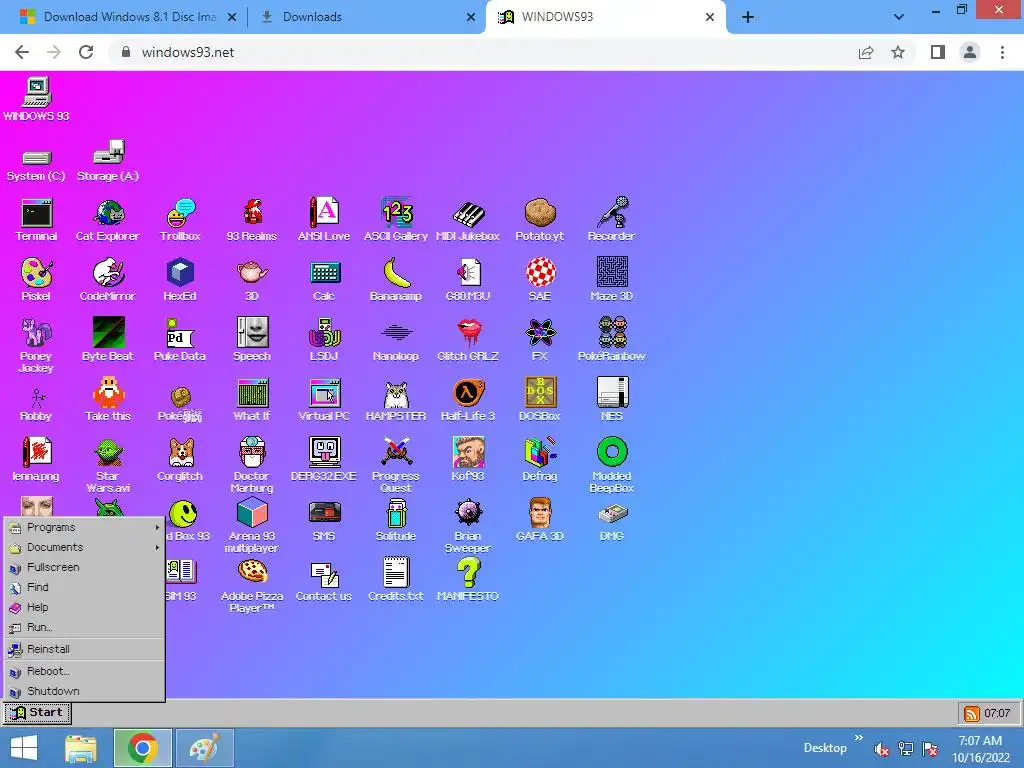
Task: Click the RSS feed tray icon
Action: [x=972, y=713]
